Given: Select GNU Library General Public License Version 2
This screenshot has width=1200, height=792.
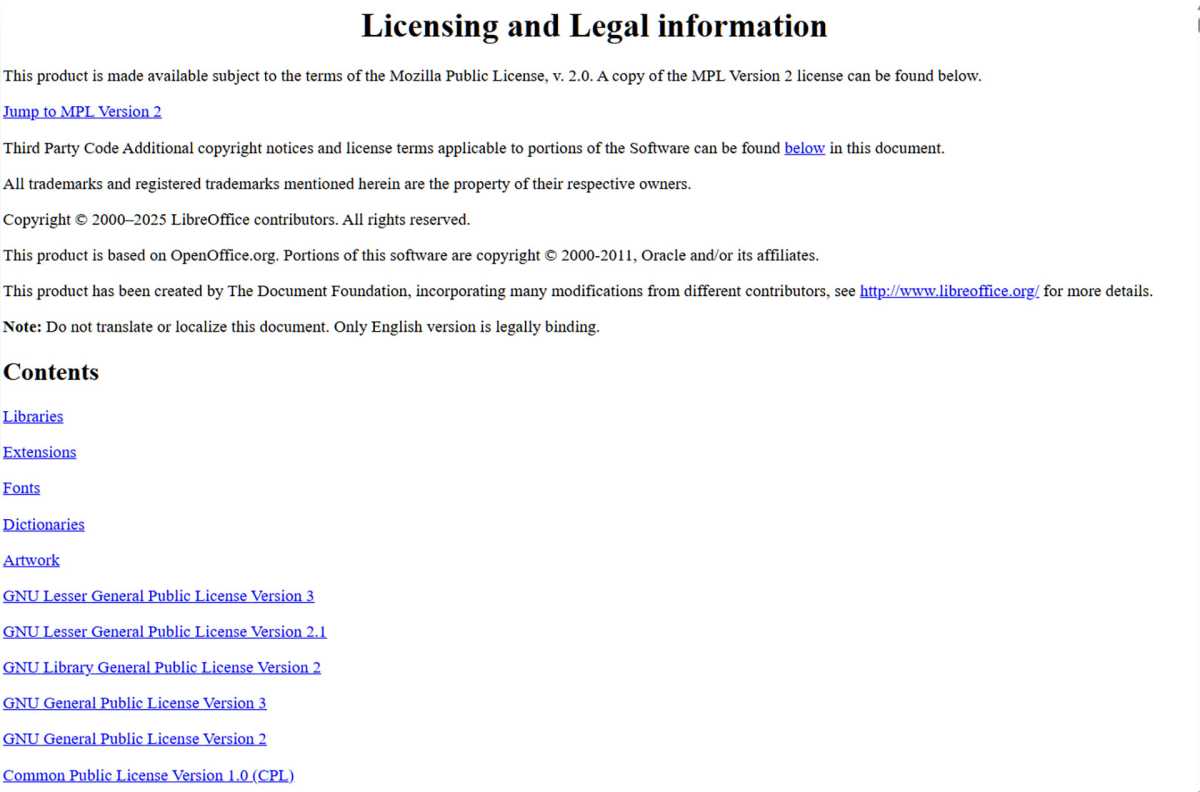Looking at the screenshot, I should point(161,667).
